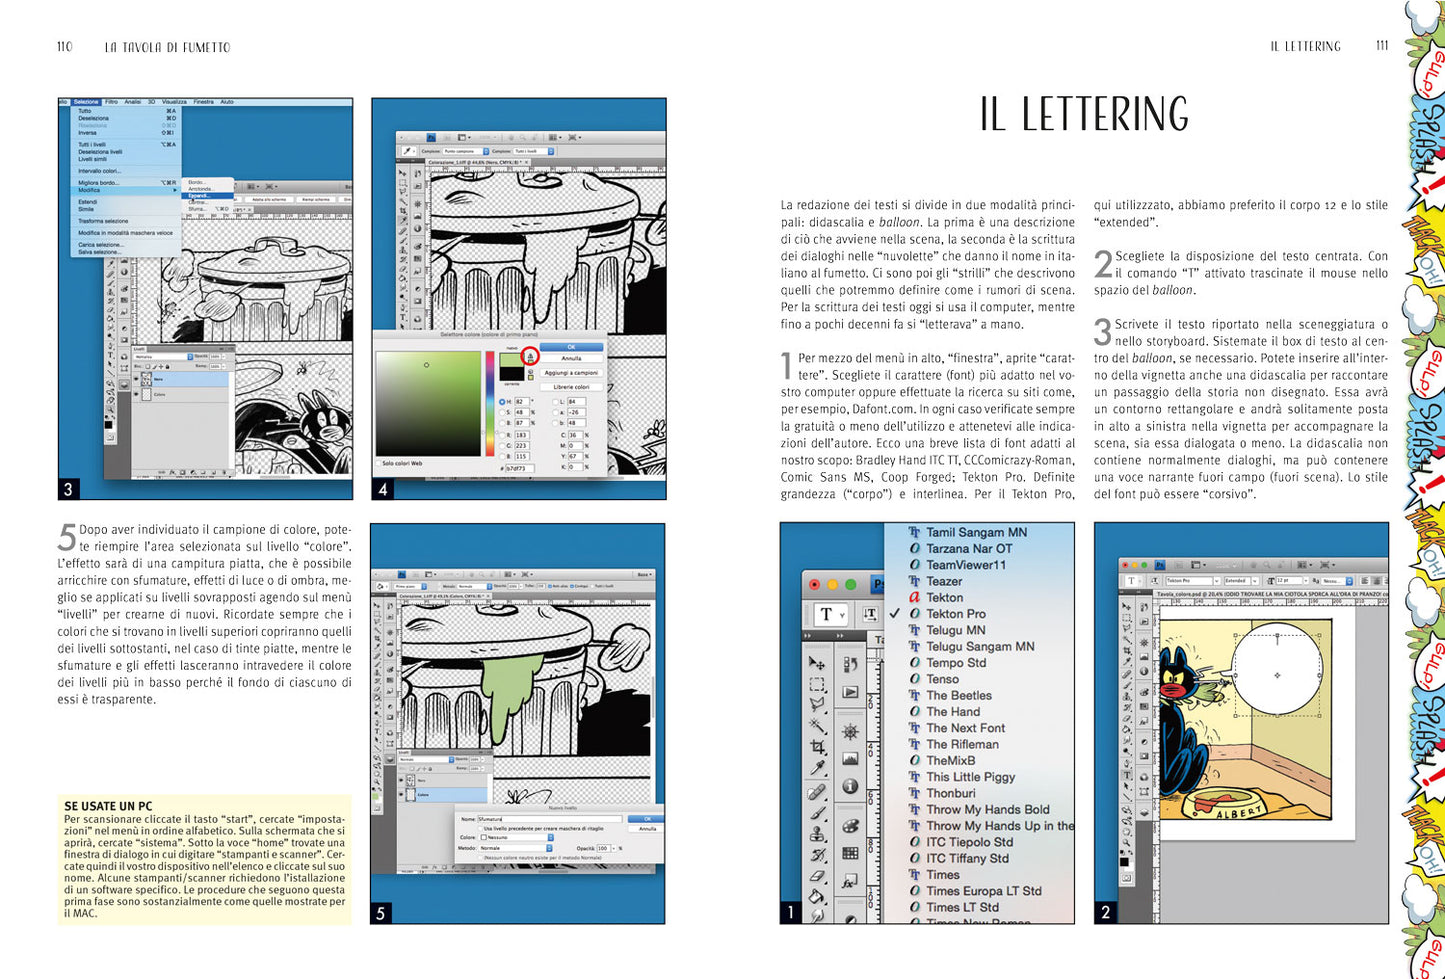This screenshot has height=979, width=1445.
Task: Select the Magic Wand tool in screenshot 1
Action: tap(817, 725)
